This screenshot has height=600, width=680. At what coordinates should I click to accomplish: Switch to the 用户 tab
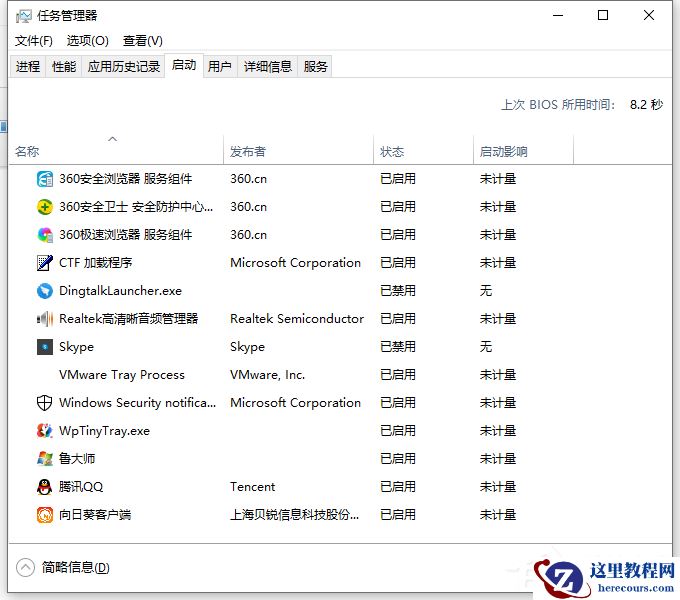220,66
